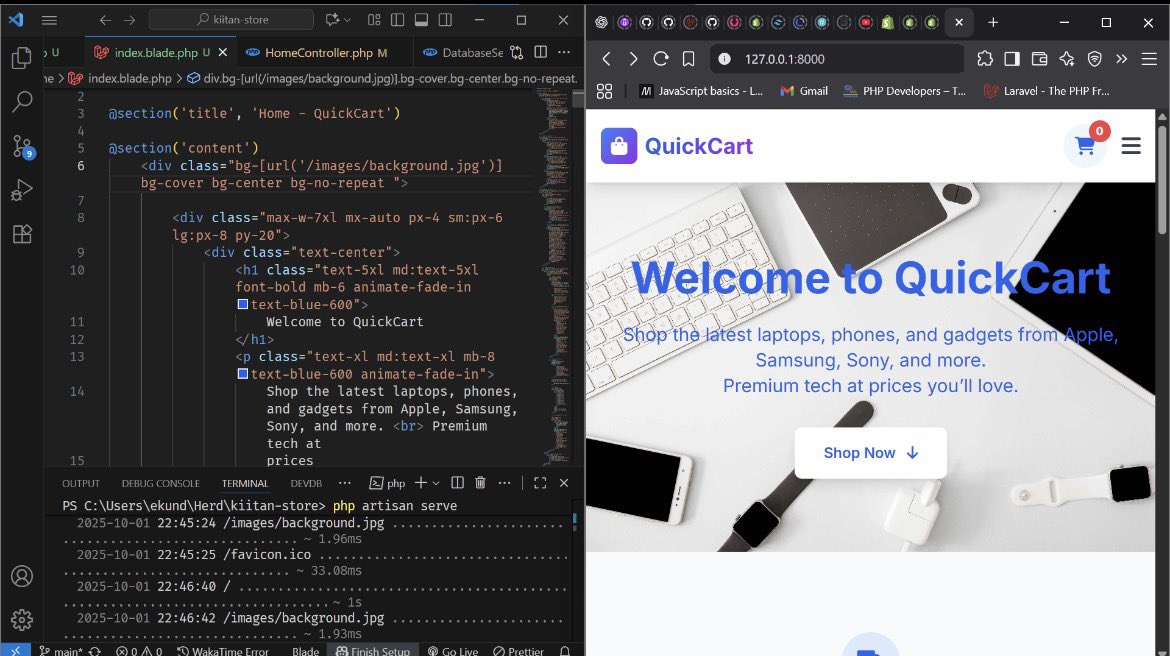Open the Manage gear menu in VS Code
The image size is (1170, 656).
click(x=22, y=619)
